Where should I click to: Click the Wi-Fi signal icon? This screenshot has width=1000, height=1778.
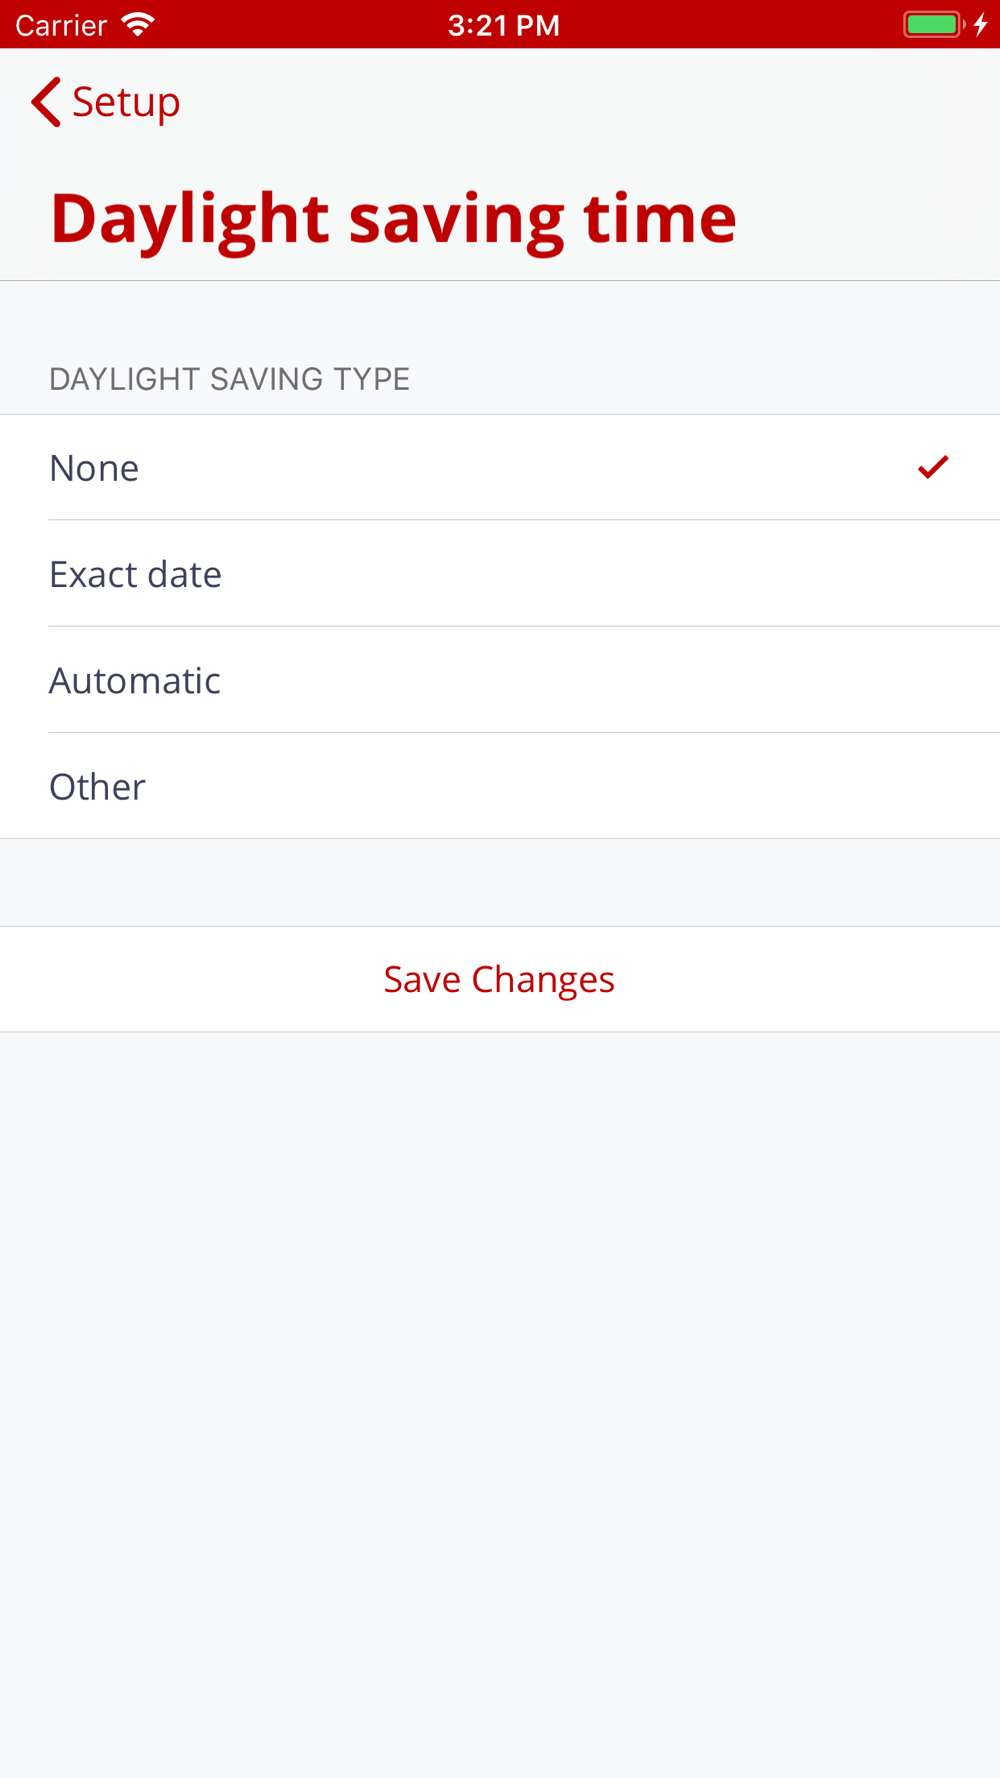137,24
